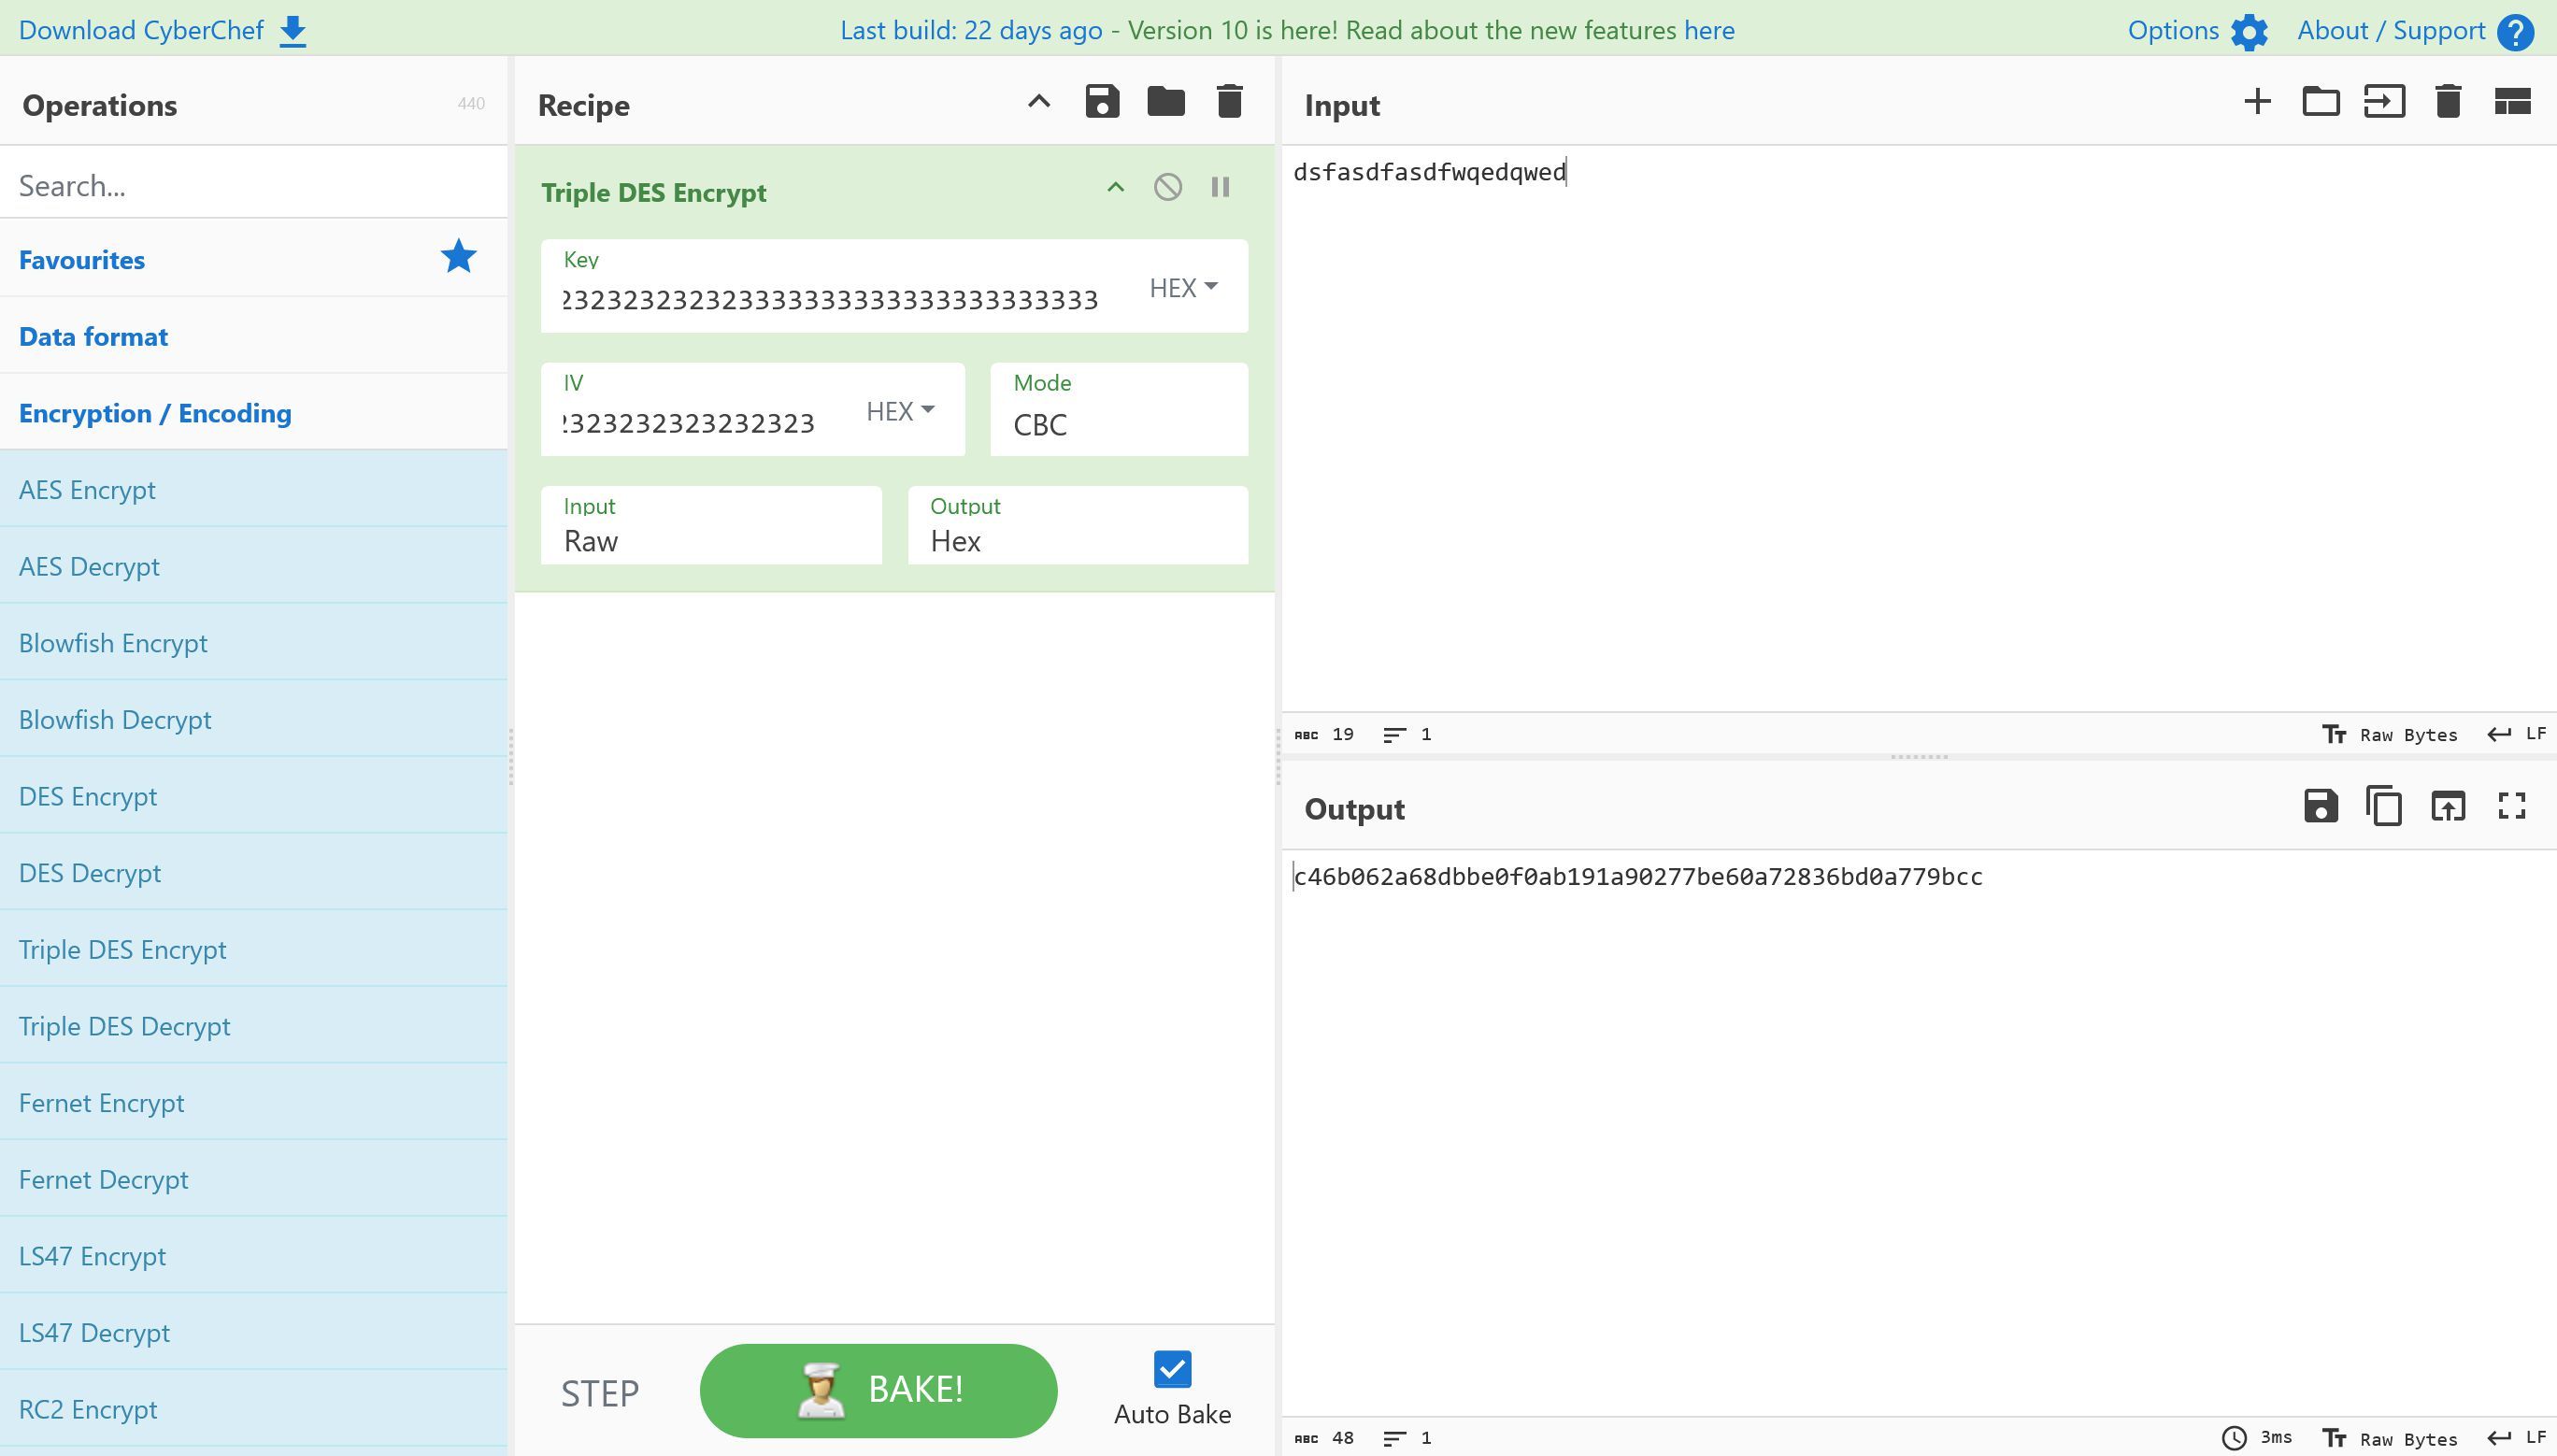Viewport: 2557px width, 1456px height.
Task: Select DES Decrypt operation
Action: tap(254, 873)
